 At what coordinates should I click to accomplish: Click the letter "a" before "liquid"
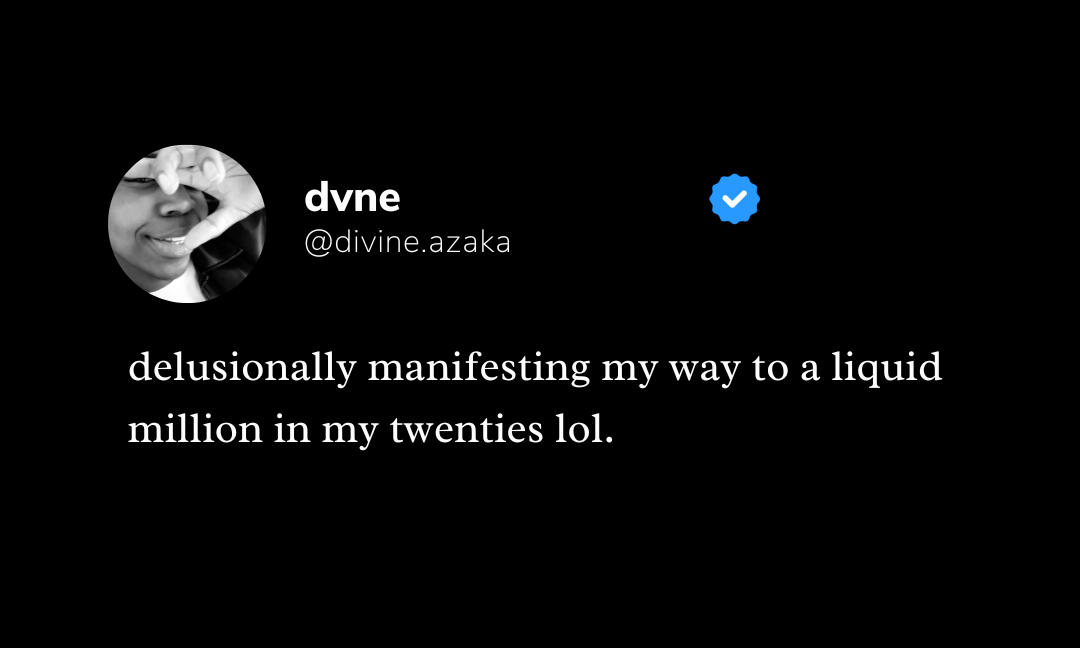click(811, 370)
